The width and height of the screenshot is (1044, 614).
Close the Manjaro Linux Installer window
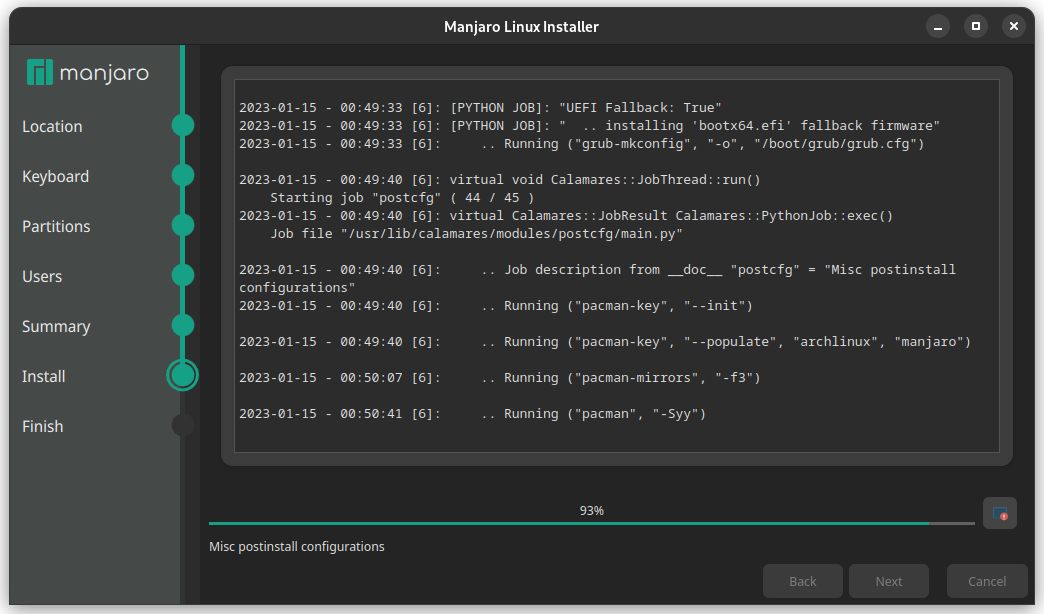point(1013,27)
